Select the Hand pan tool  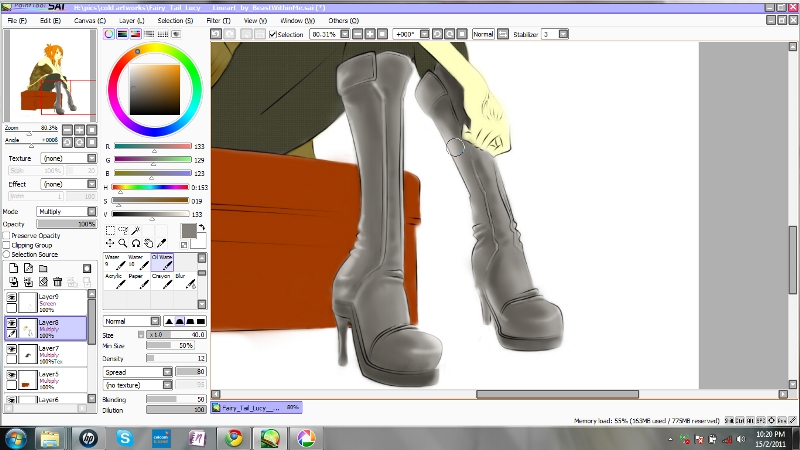click(x=148, y=243)
